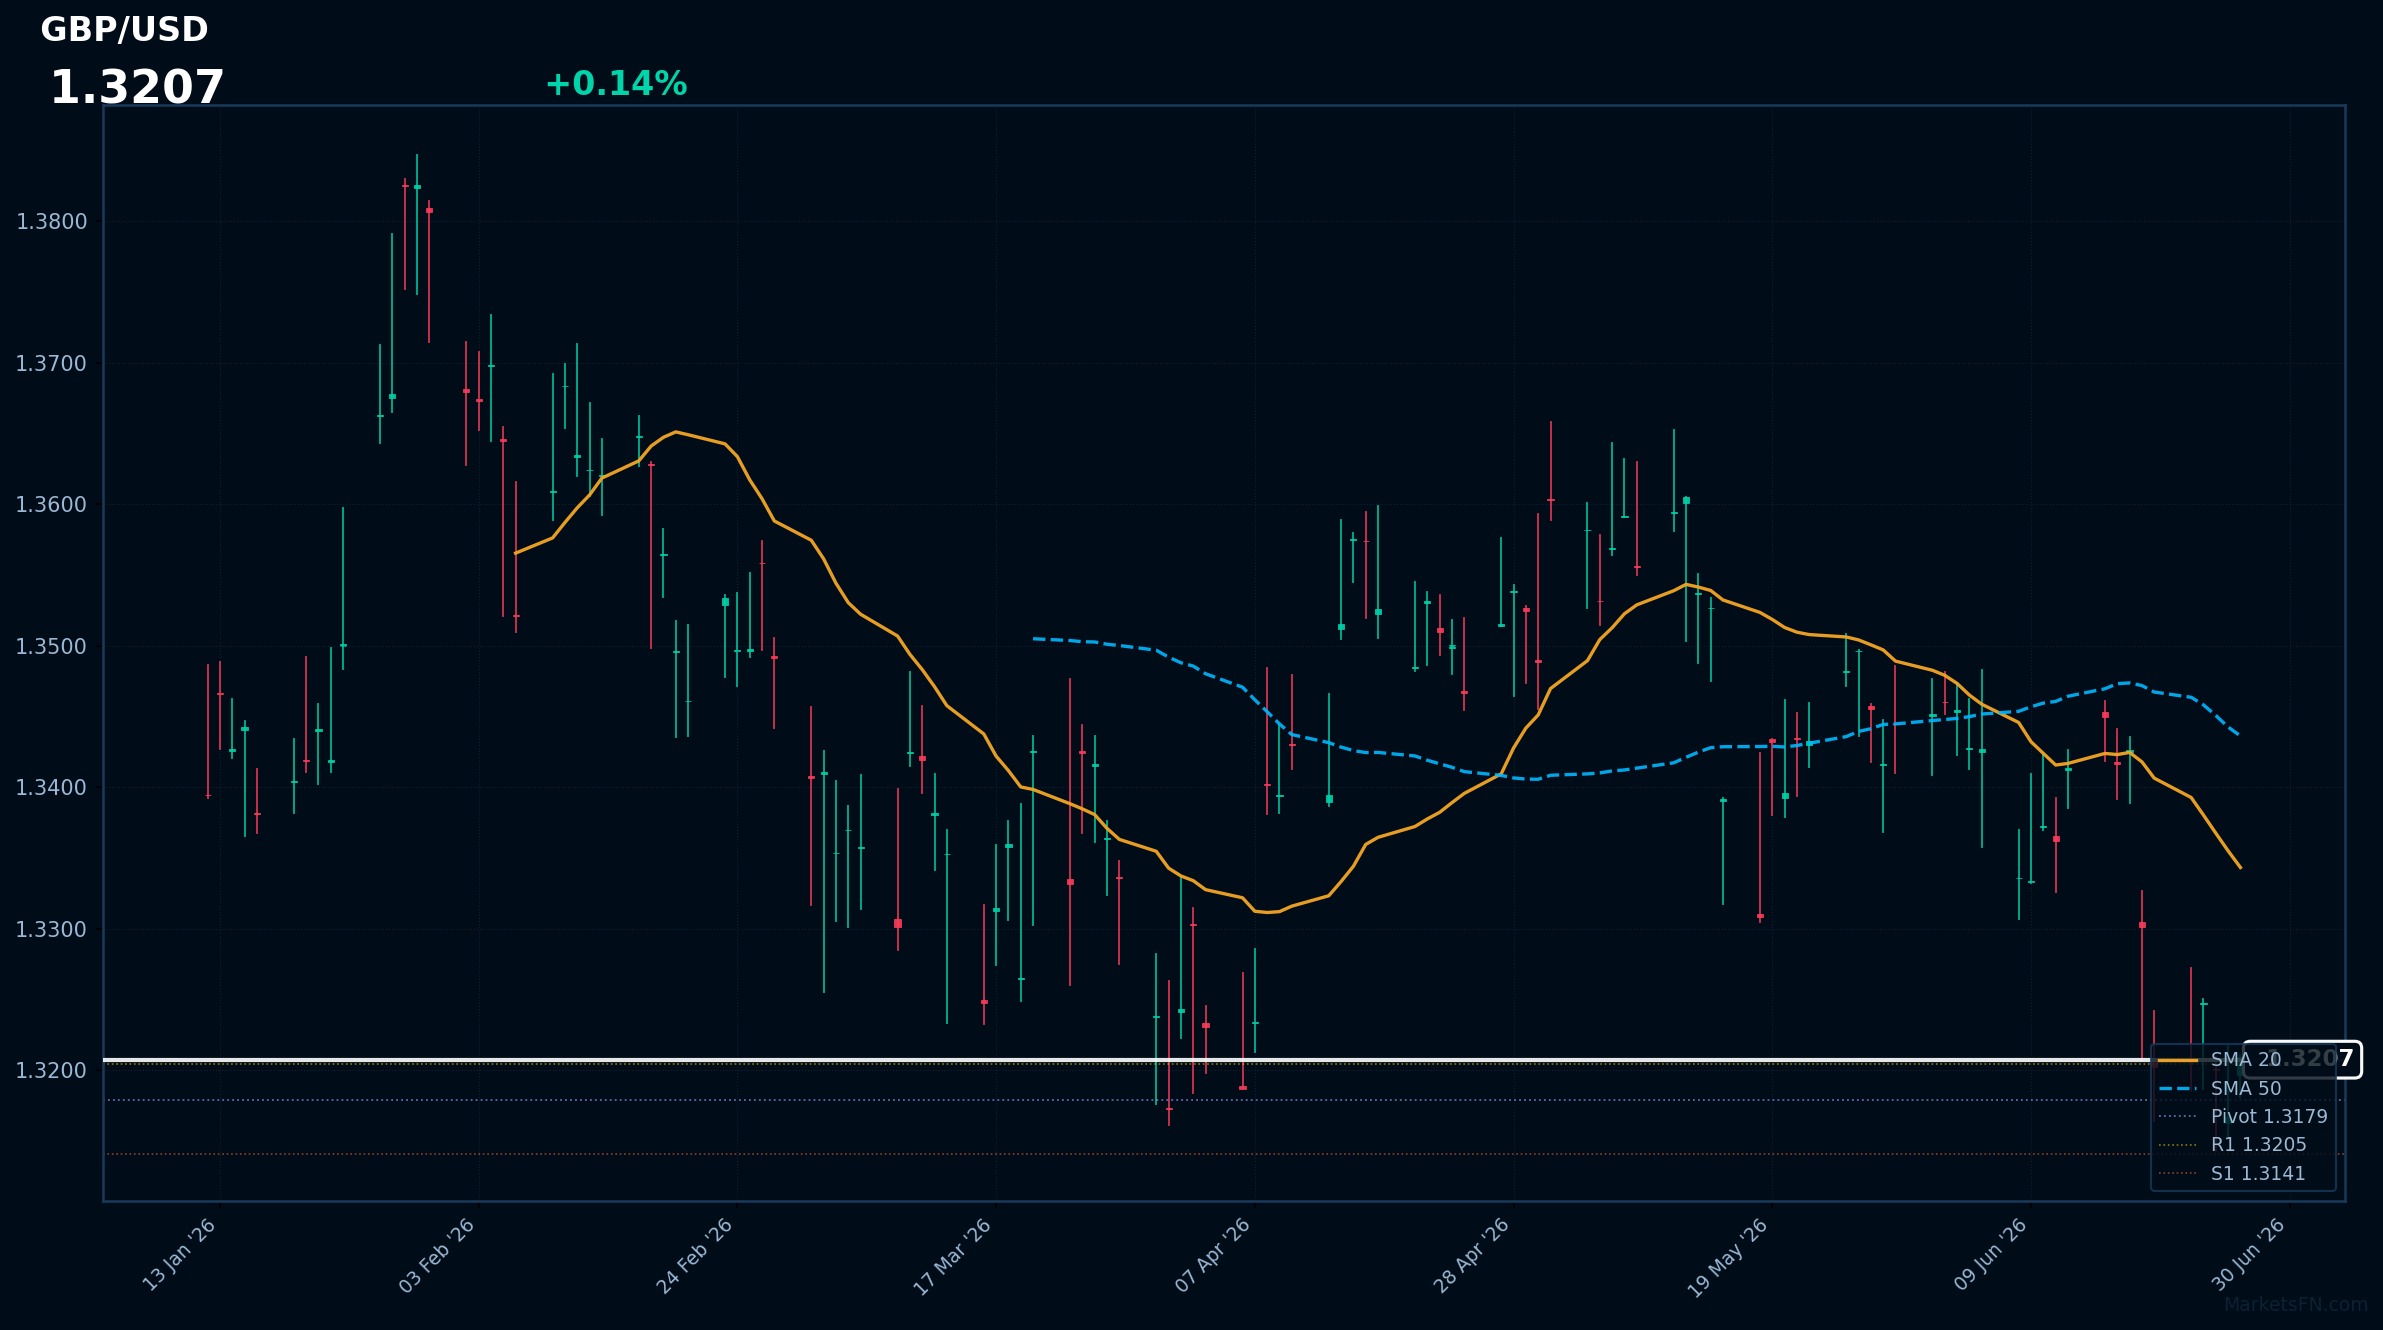Click the GBP/USD pair title
This screenshot has height=1330, width=2383.
click(x=124, y=30)
